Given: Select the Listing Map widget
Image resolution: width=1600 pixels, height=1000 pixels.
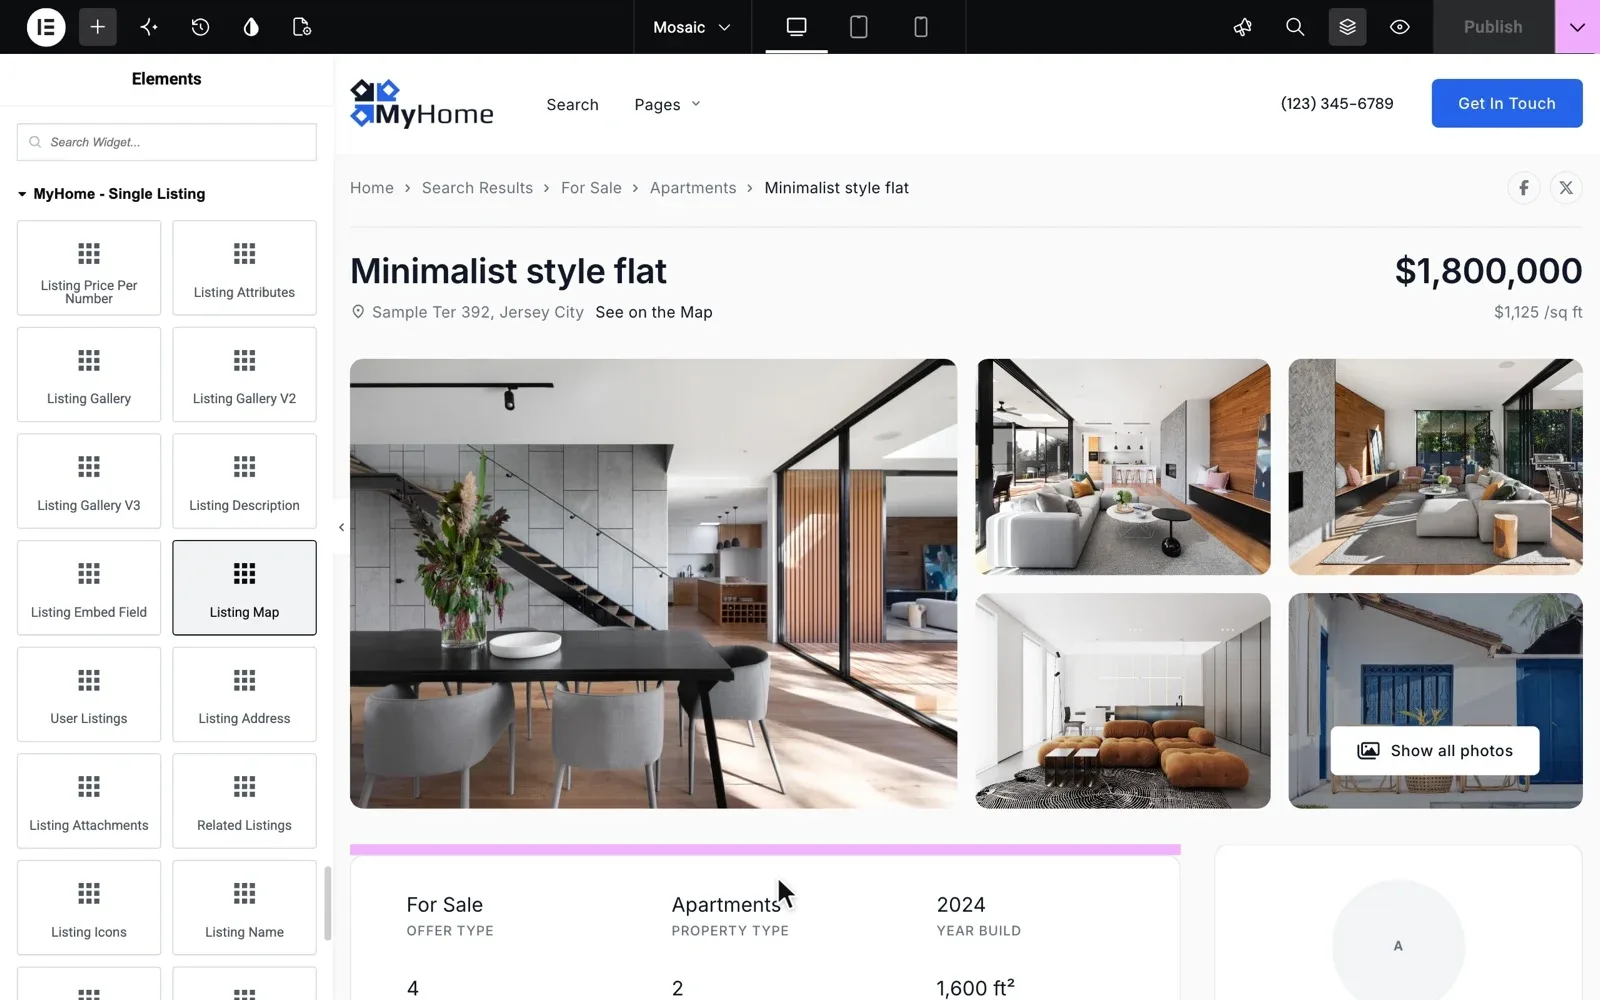Looking at the screenshot, I should tap(244, 588).
